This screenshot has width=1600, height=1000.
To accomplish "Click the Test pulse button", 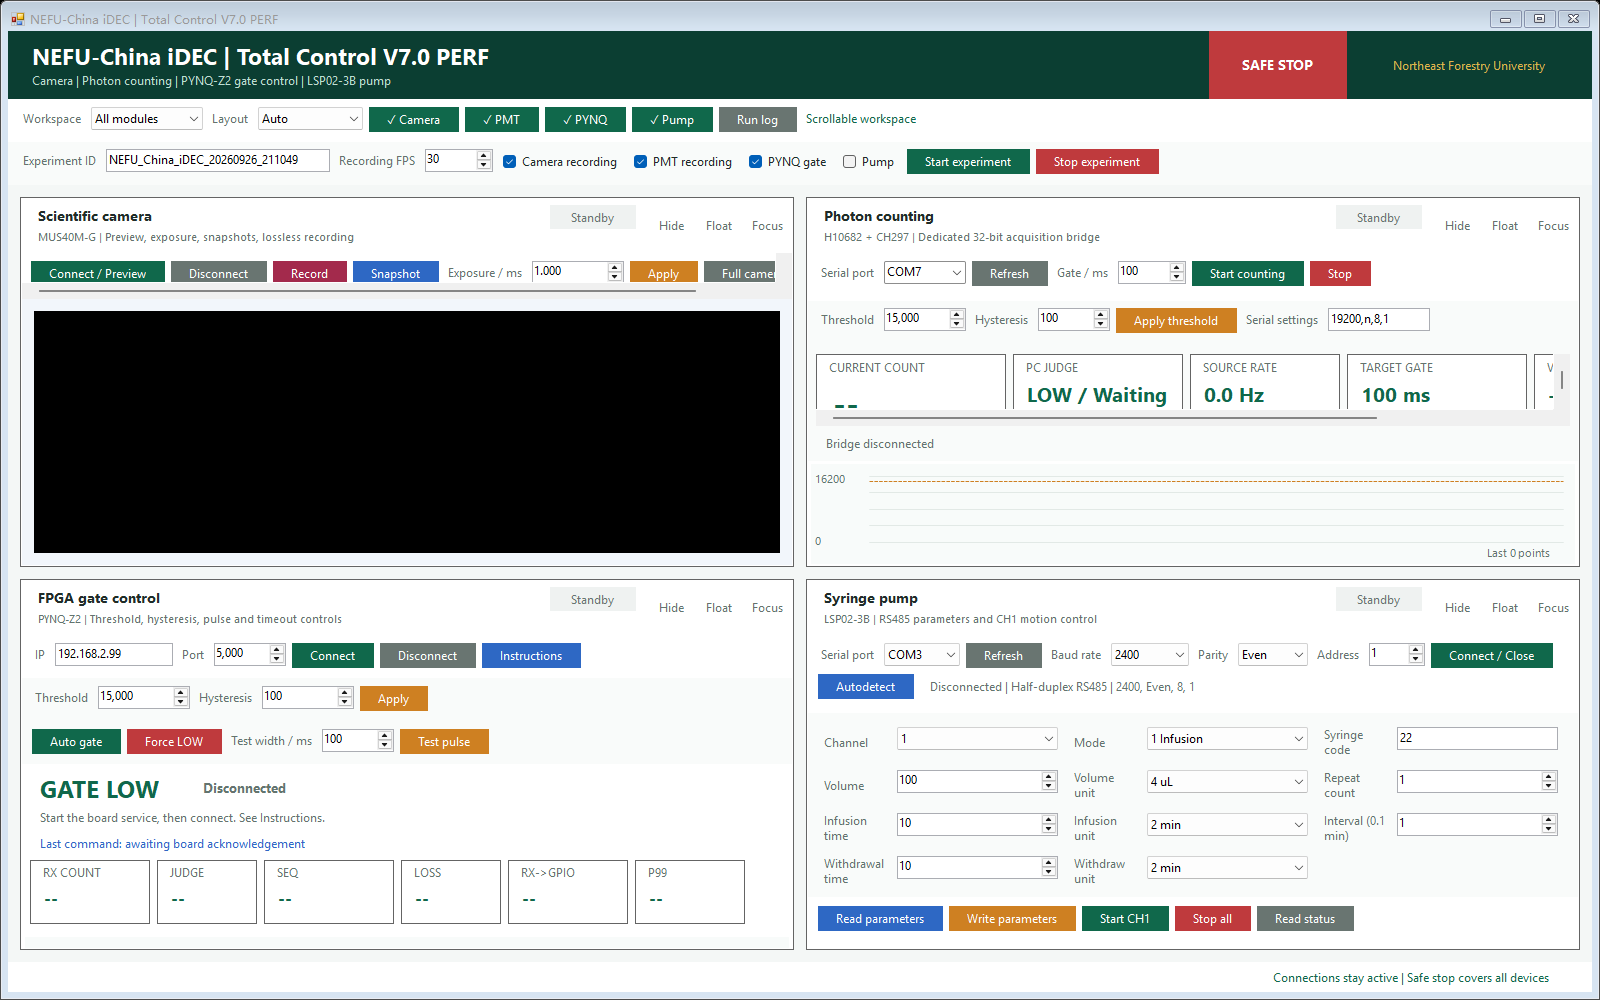I will tap(444, 742).
